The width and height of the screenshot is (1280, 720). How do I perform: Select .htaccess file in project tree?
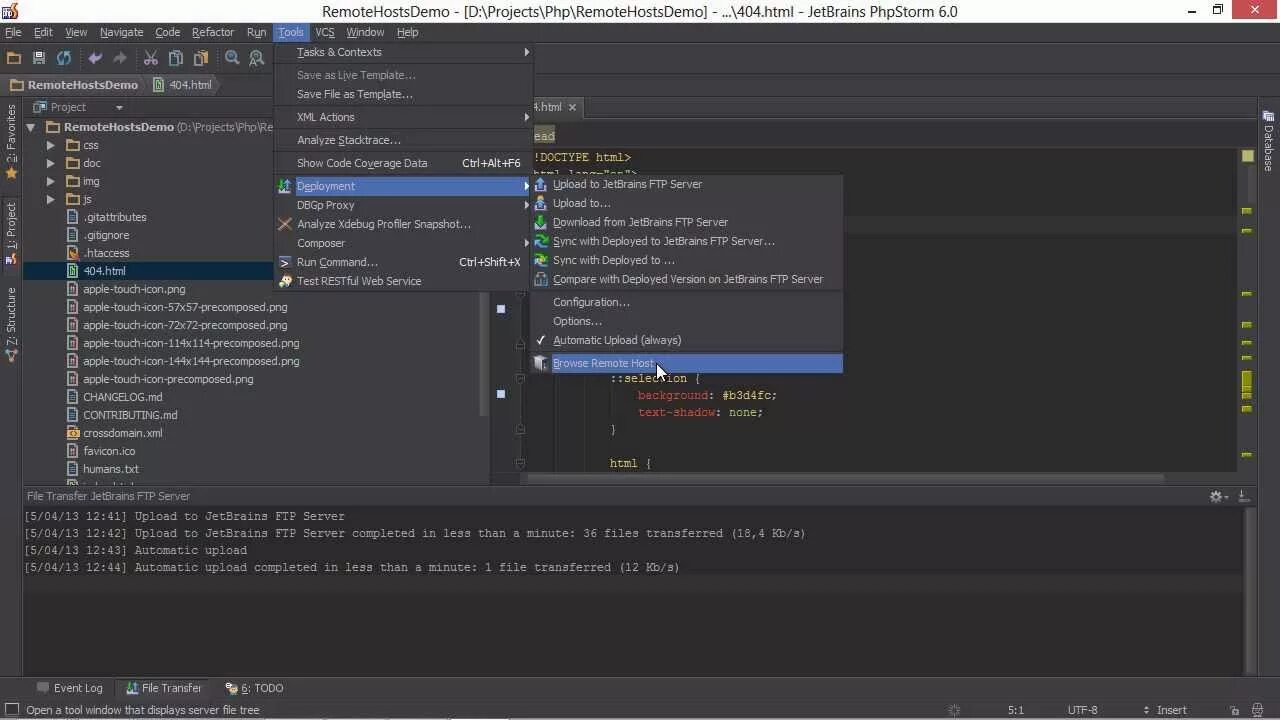coord(106,253)
